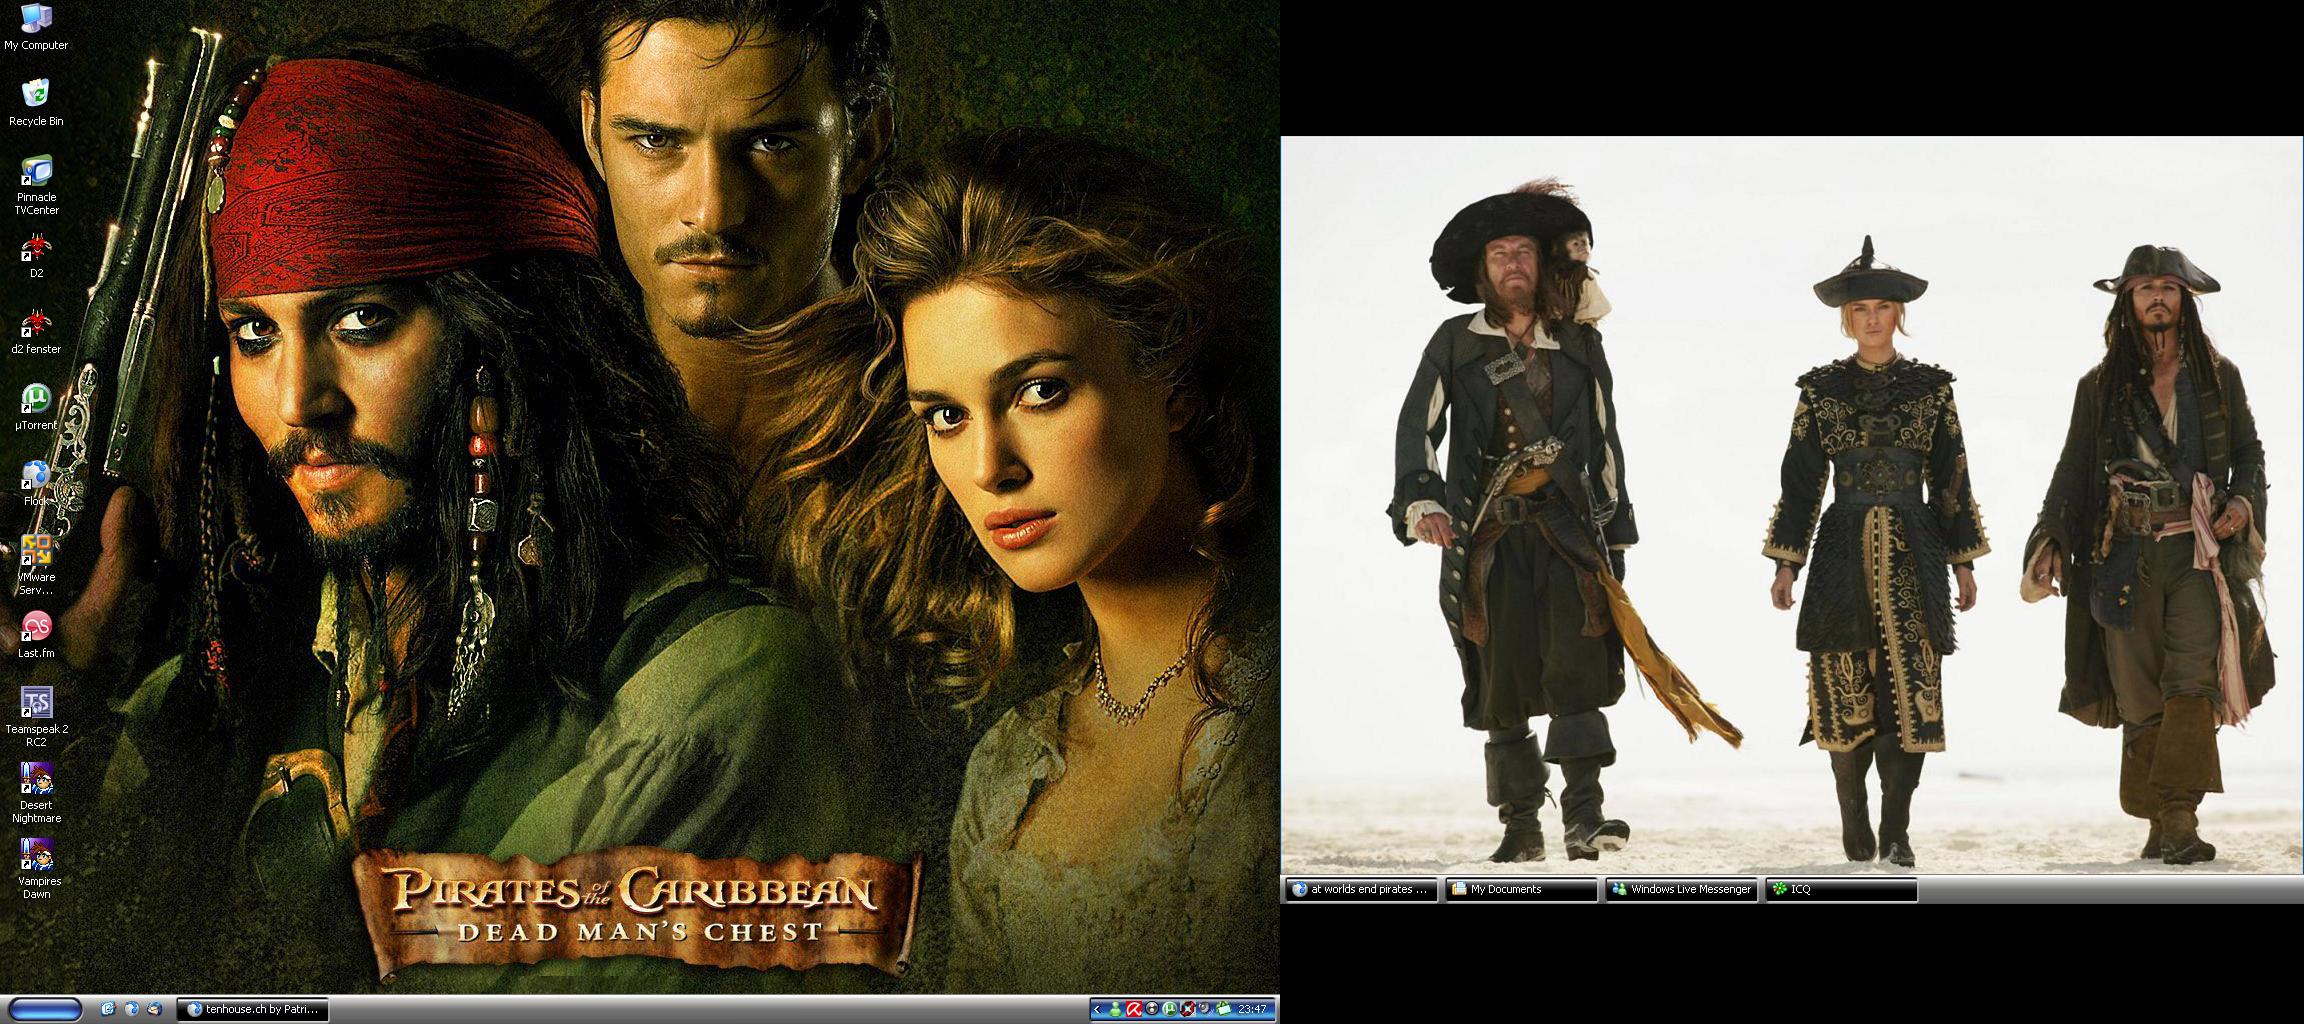Select the VMware Server desktop icon
The height and width of the screenshot is (1024, 2304).
point(36,551)
